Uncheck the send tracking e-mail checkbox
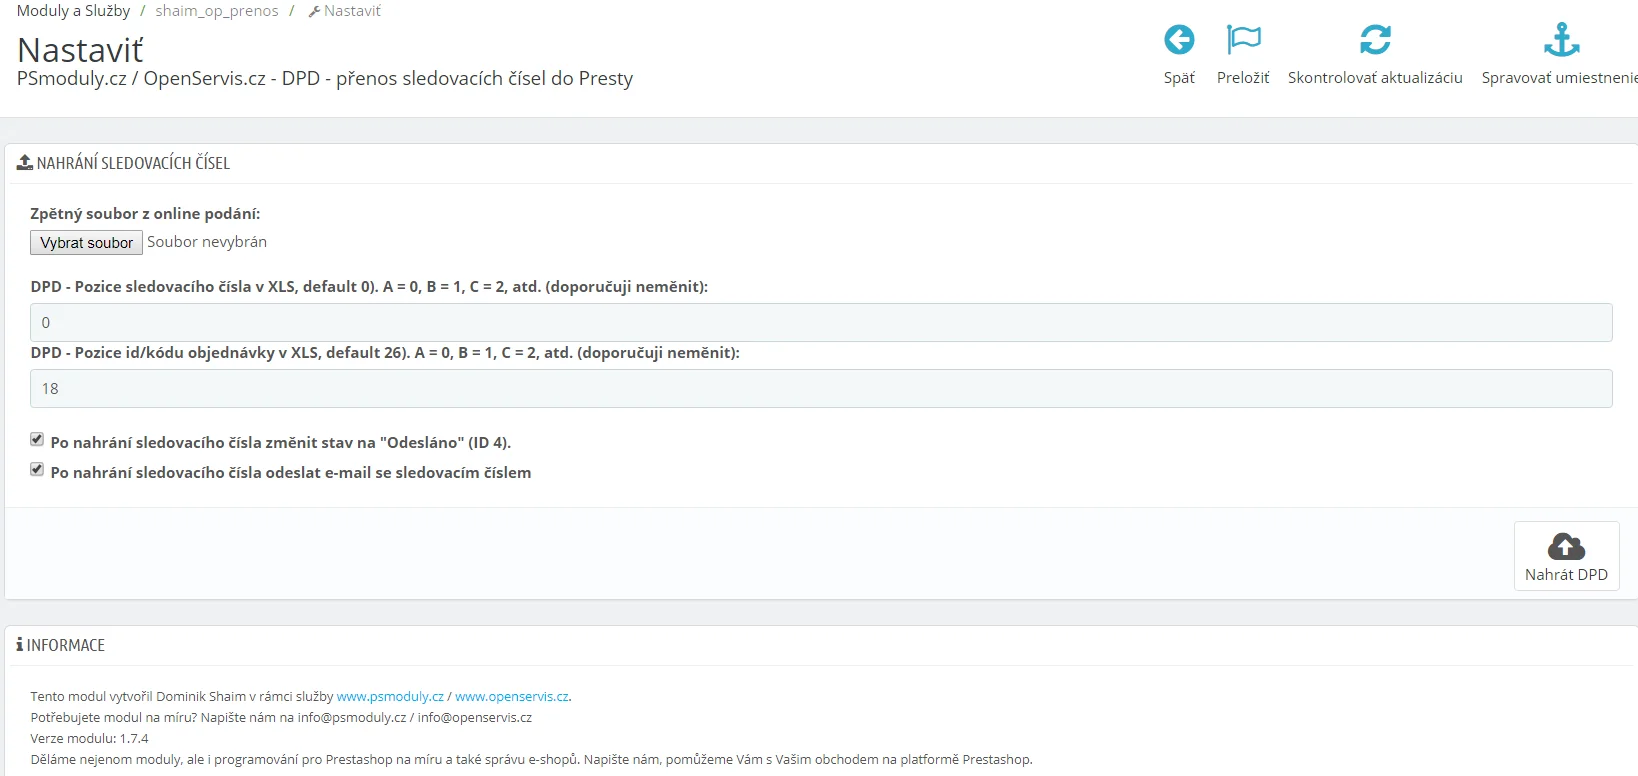The image size is (1638, 776). coord(37,469)
